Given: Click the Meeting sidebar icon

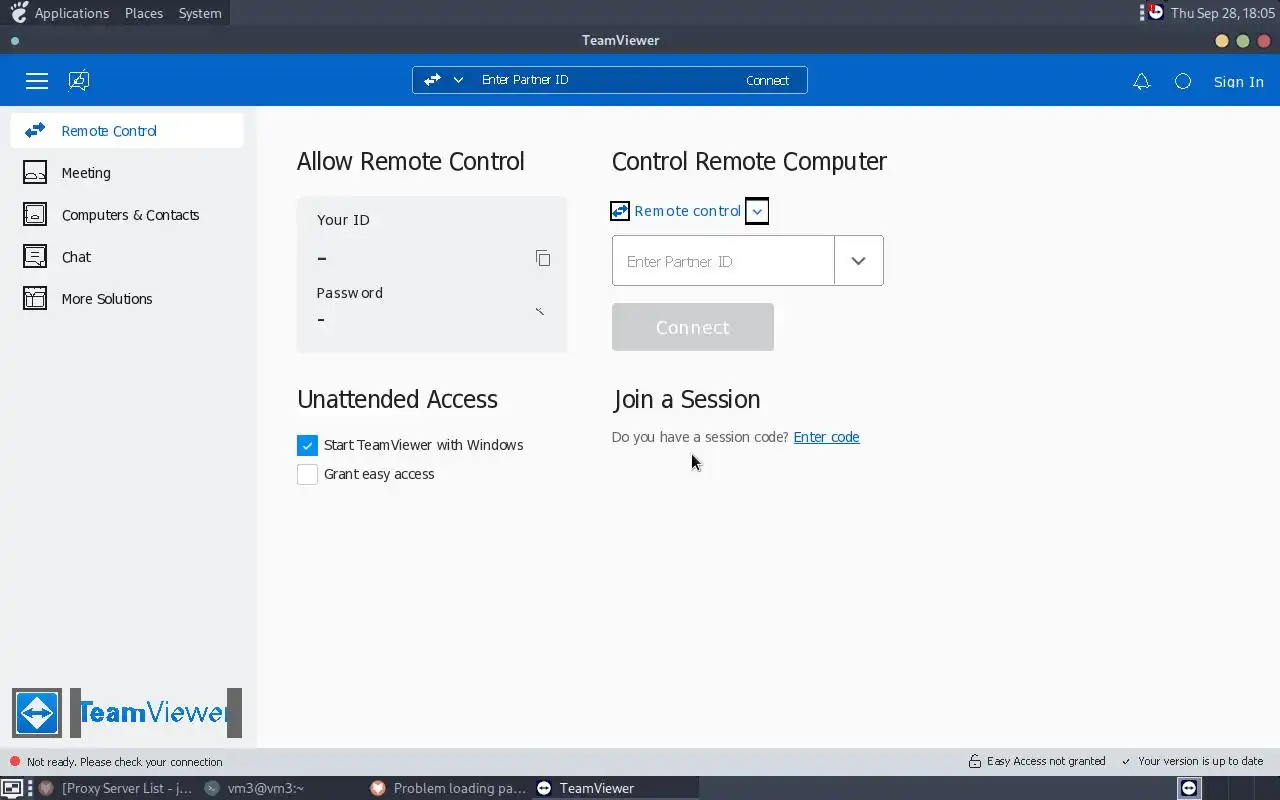Looking at the screenshot, I should (x=35, y=172).
